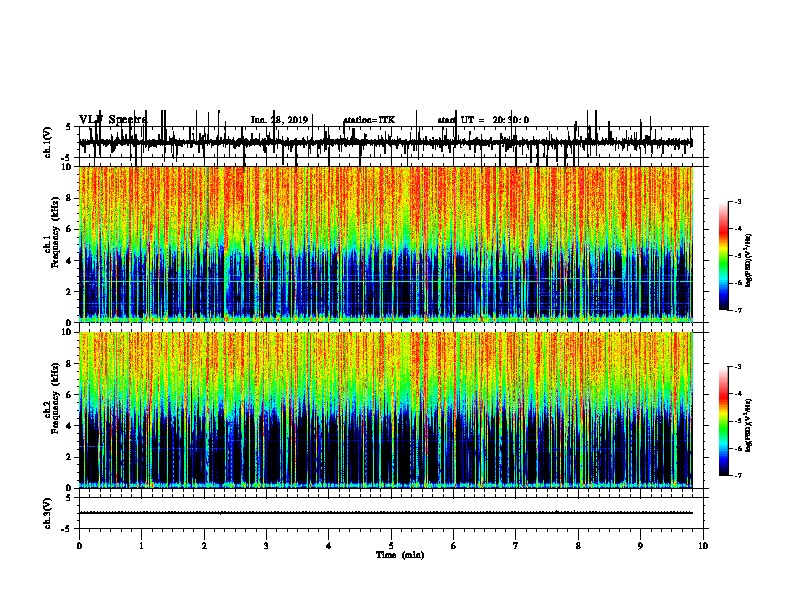The height and width of the screenshot is (612, 792).
Task: Click time axis tick label 8
Action: tap(578, 546)
